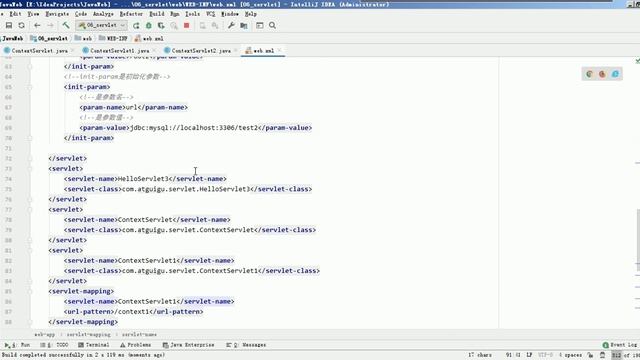Open the Terminal tool window

[x=93, y=345]
